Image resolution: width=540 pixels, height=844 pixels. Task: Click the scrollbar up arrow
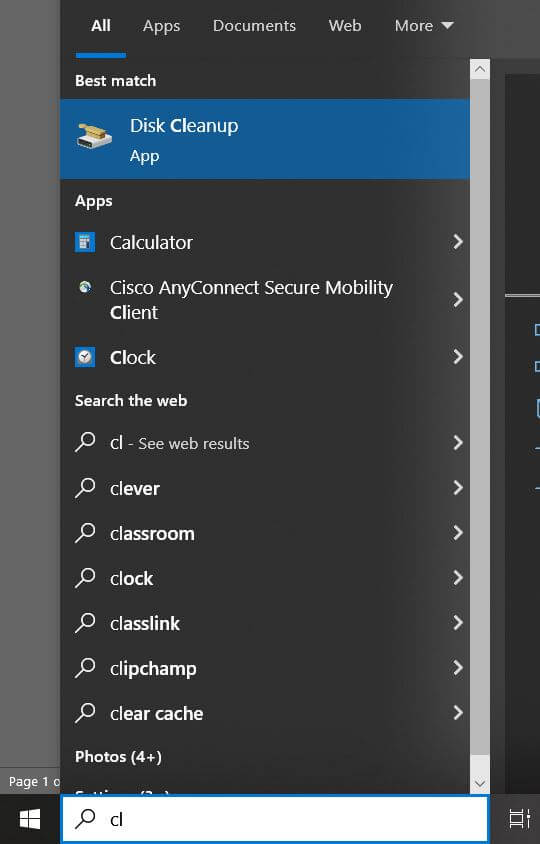pos(480,69)
